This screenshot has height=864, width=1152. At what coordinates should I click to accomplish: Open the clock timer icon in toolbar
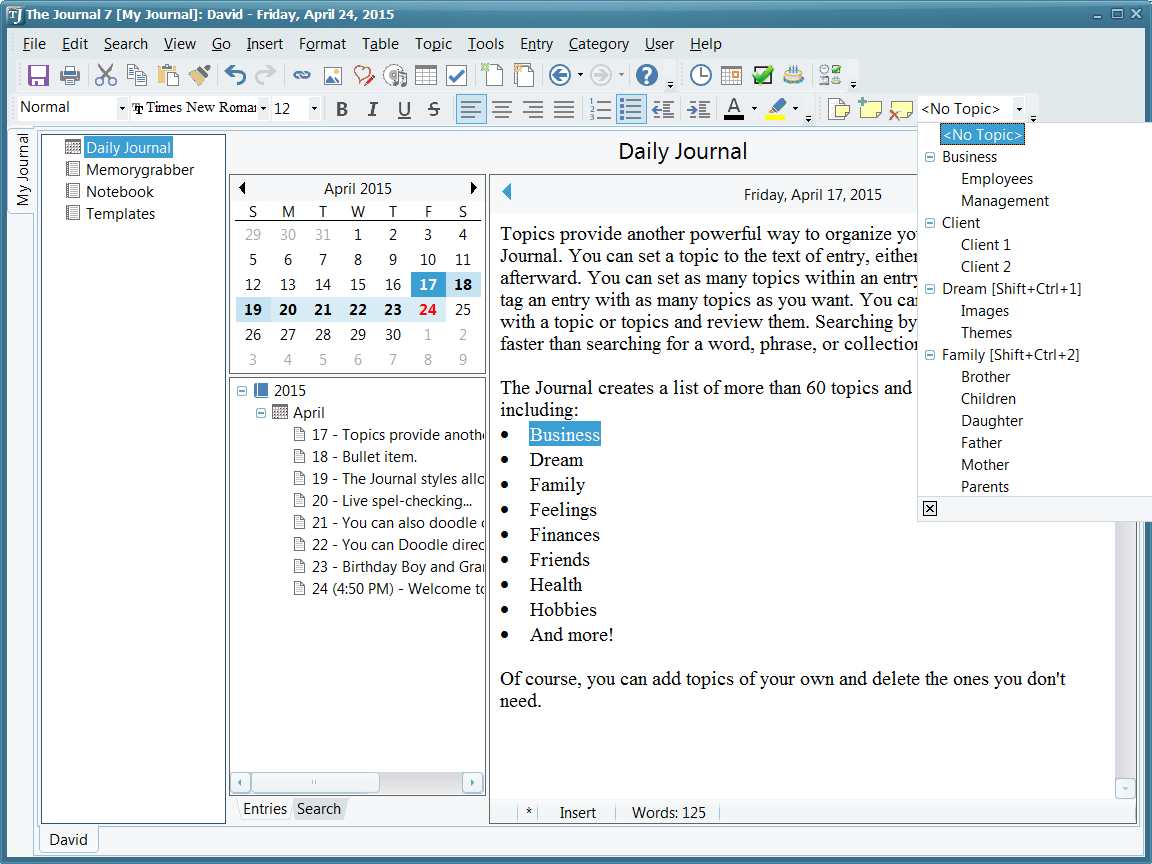(x=701, y=75)
